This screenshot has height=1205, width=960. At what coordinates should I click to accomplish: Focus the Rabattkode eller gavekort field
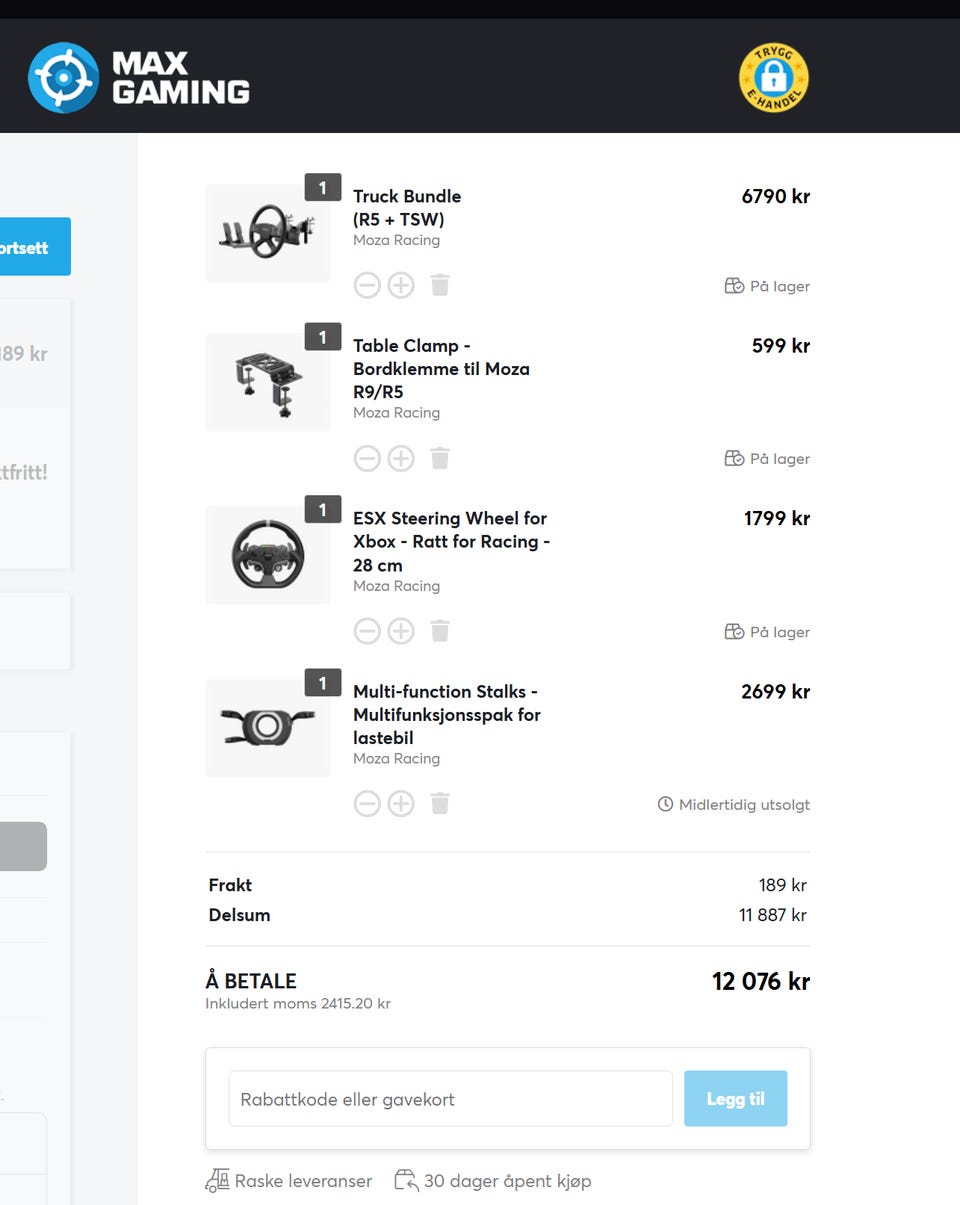tap(450, 1099)
